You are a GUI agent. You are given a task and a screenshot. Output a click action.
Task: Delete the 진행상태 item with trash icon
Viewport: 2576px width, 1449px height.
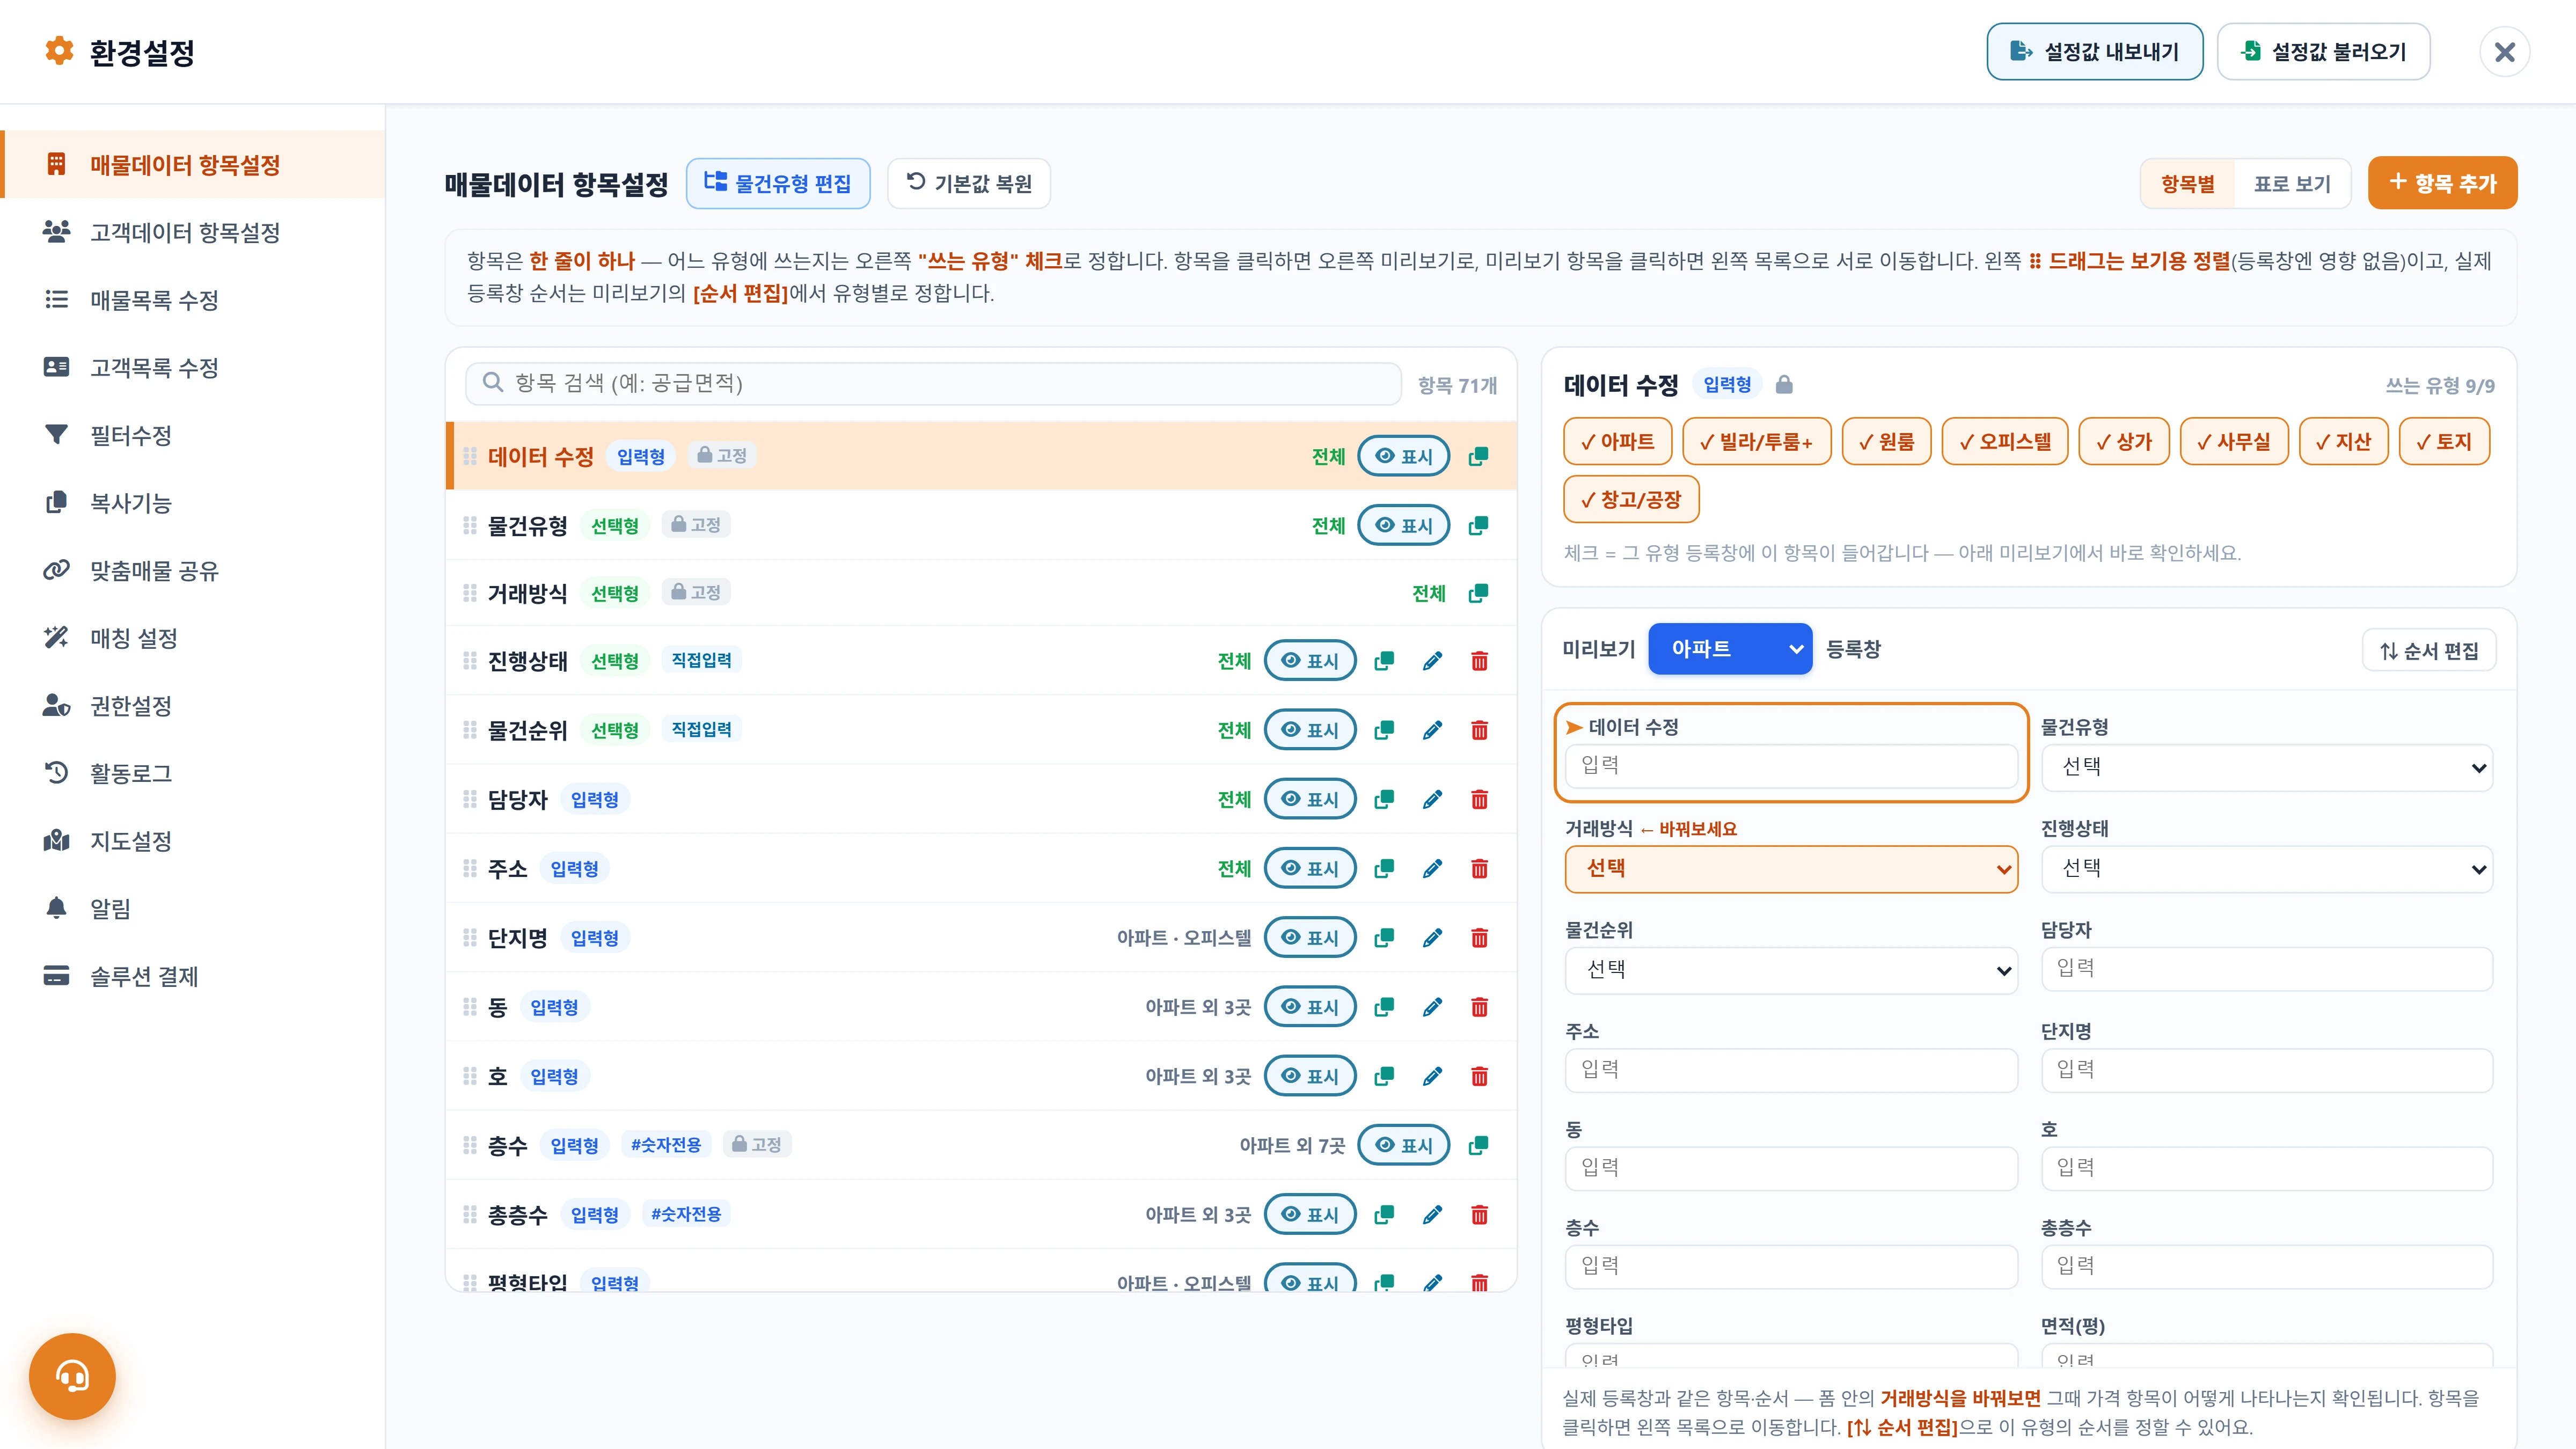pos(1480,661)
